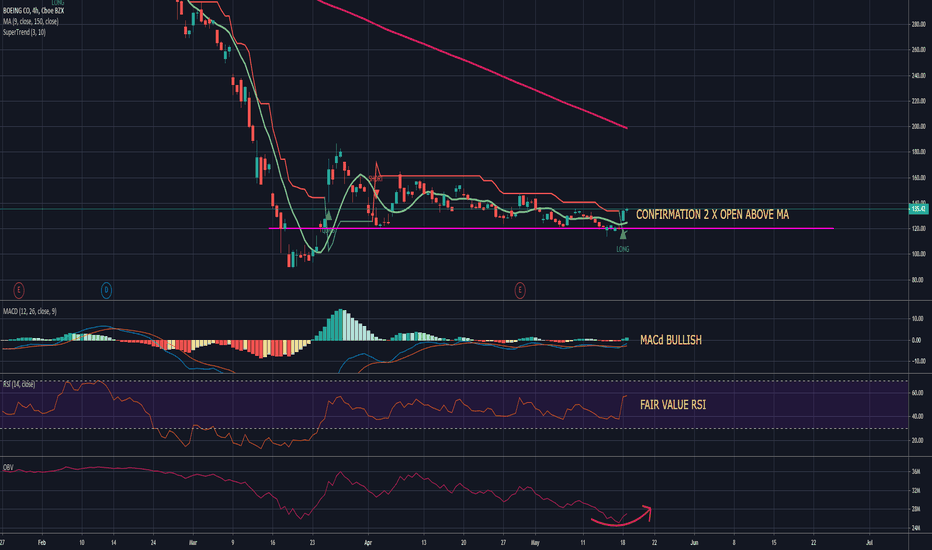932x550 pixels.
Task: Click the green LONG signal arrow near May 18
Action: [622, 234]
